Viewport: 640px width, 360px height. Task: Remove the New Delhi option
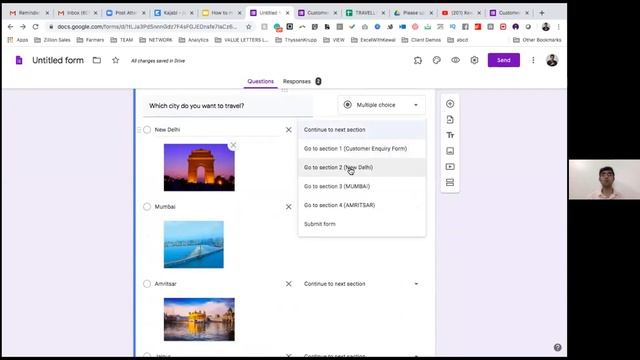[x=289, y=130]
